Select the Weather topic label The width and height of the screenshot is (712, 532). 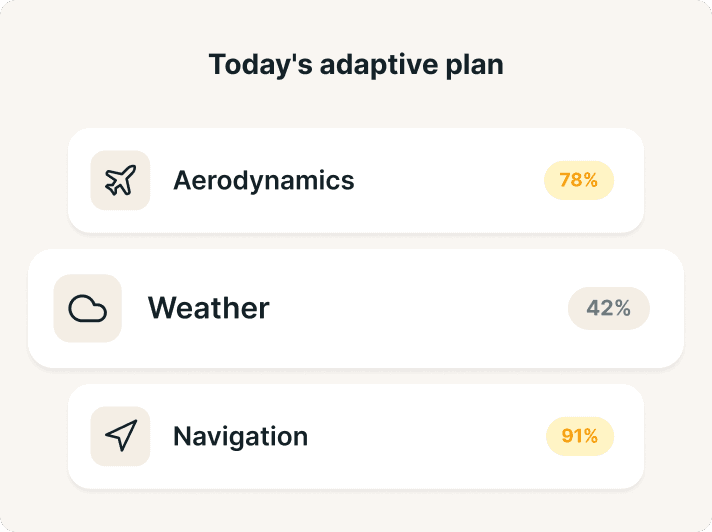pyautogui.click(x=209, y=308)
